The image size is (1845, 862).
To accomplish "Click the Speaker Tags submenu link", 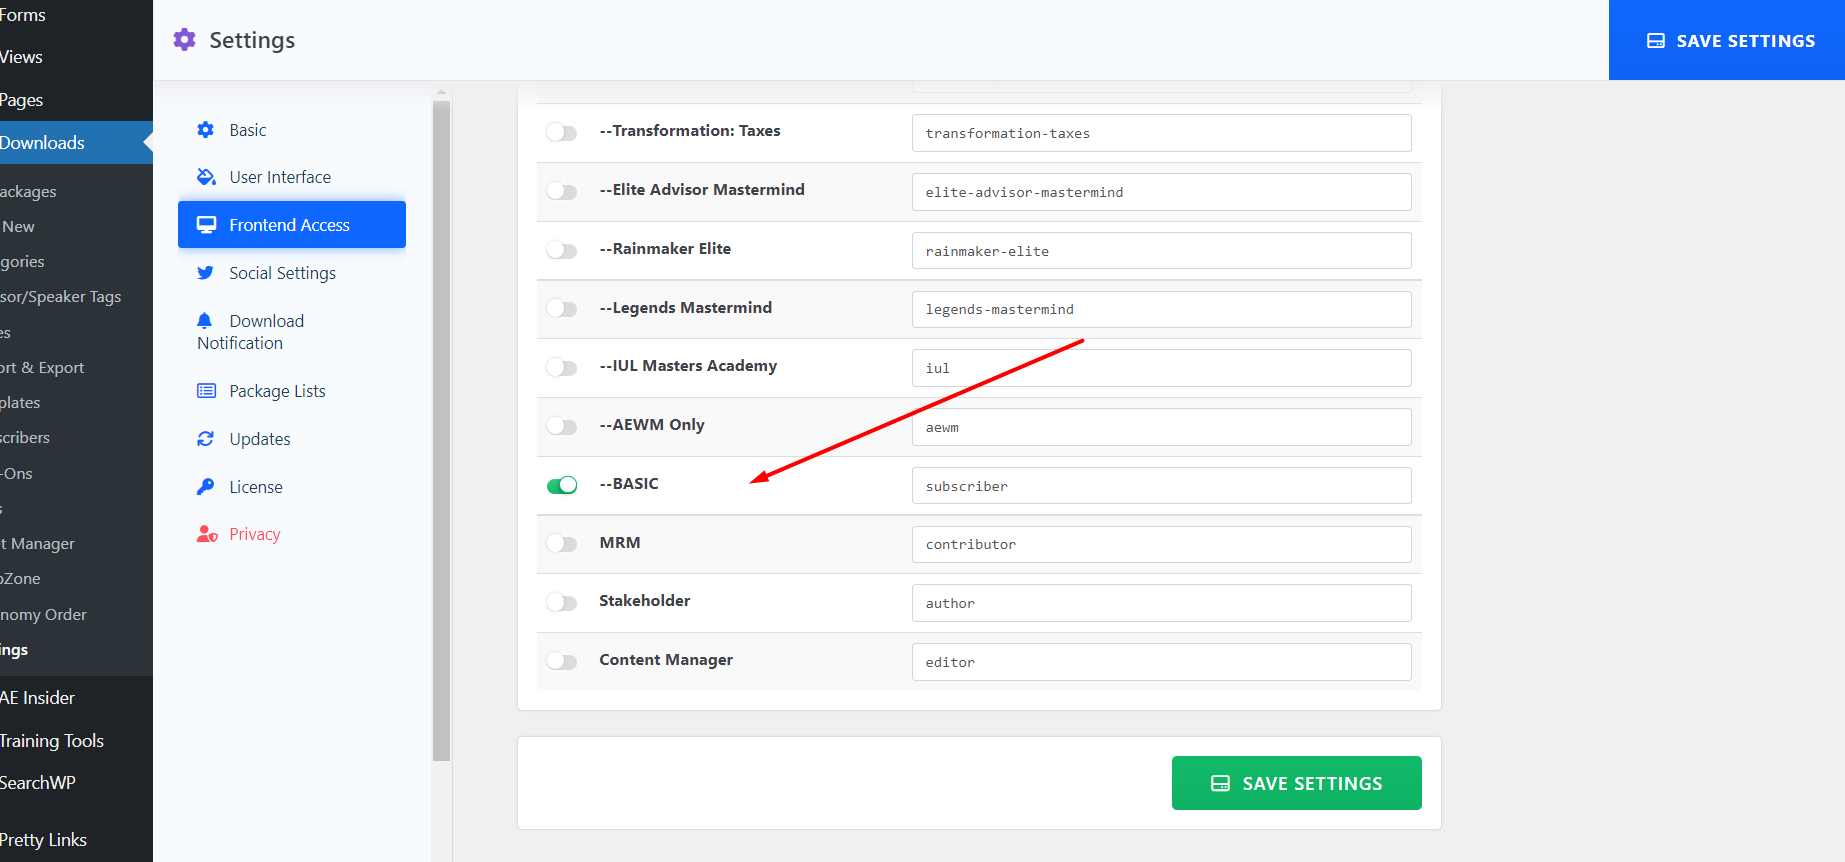I will pyautogui.click(x=61, y=297).
